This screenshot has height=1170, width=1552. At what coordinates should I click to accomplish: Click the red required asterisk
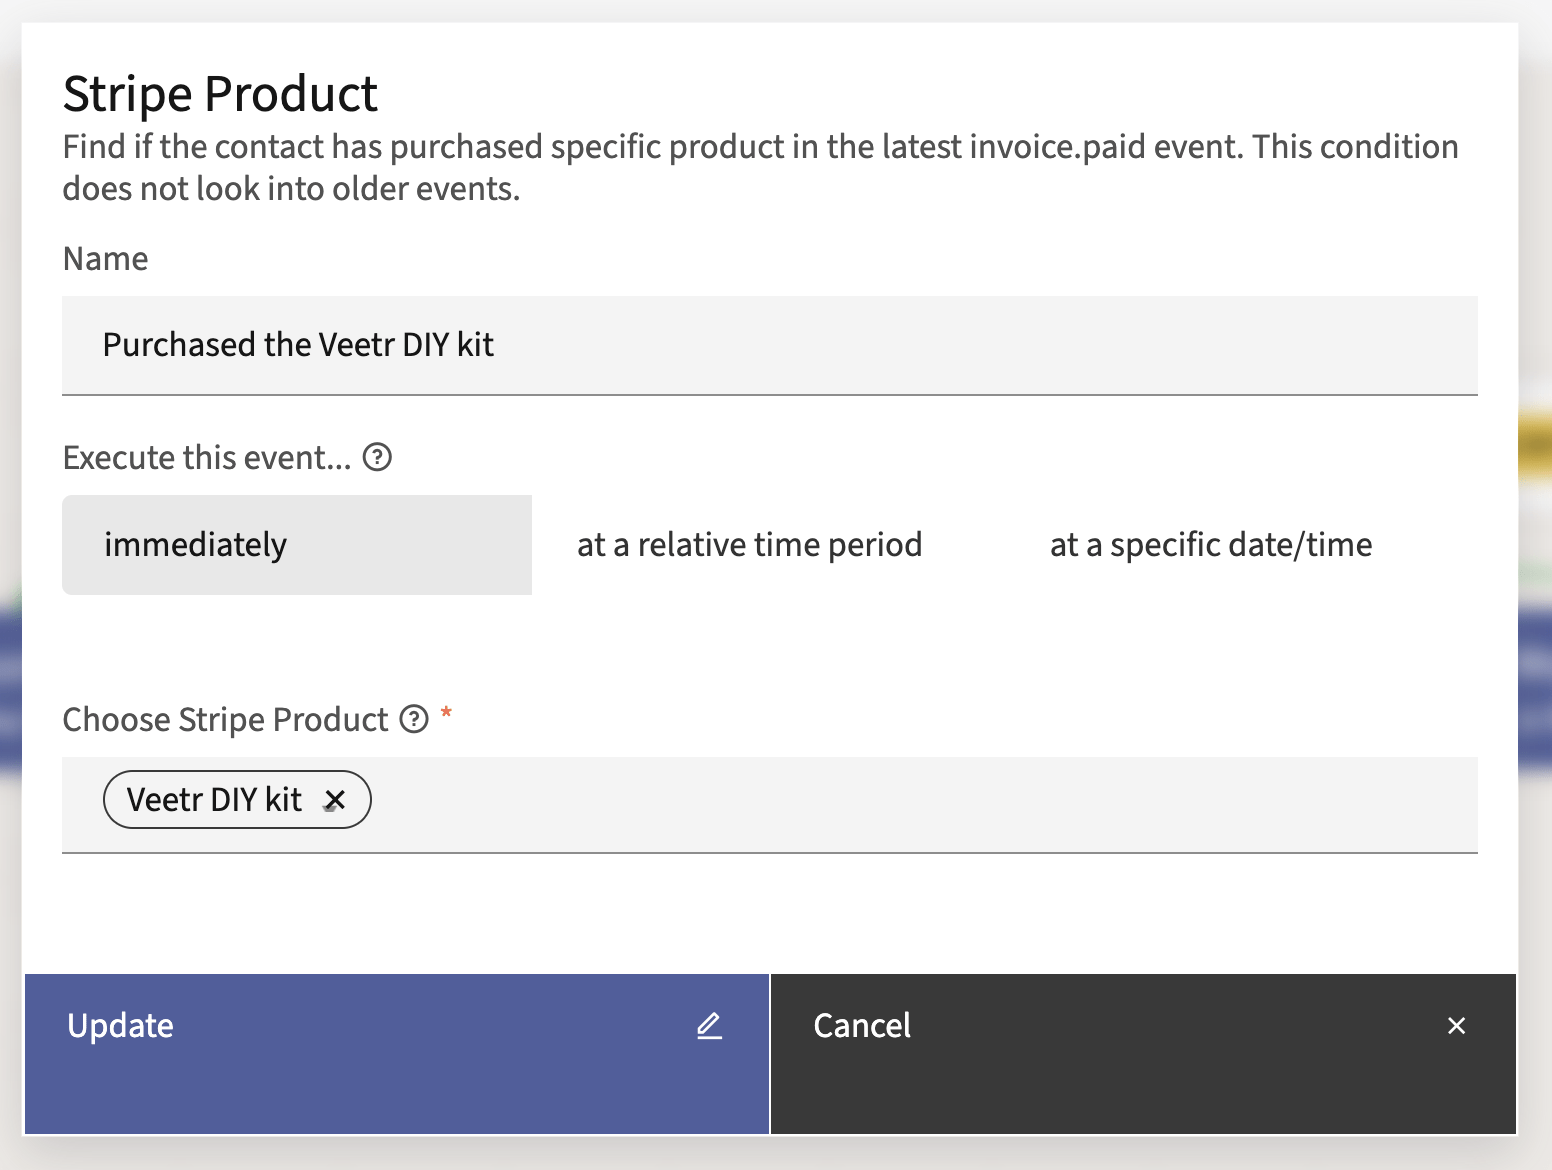(x=446, y=713)
